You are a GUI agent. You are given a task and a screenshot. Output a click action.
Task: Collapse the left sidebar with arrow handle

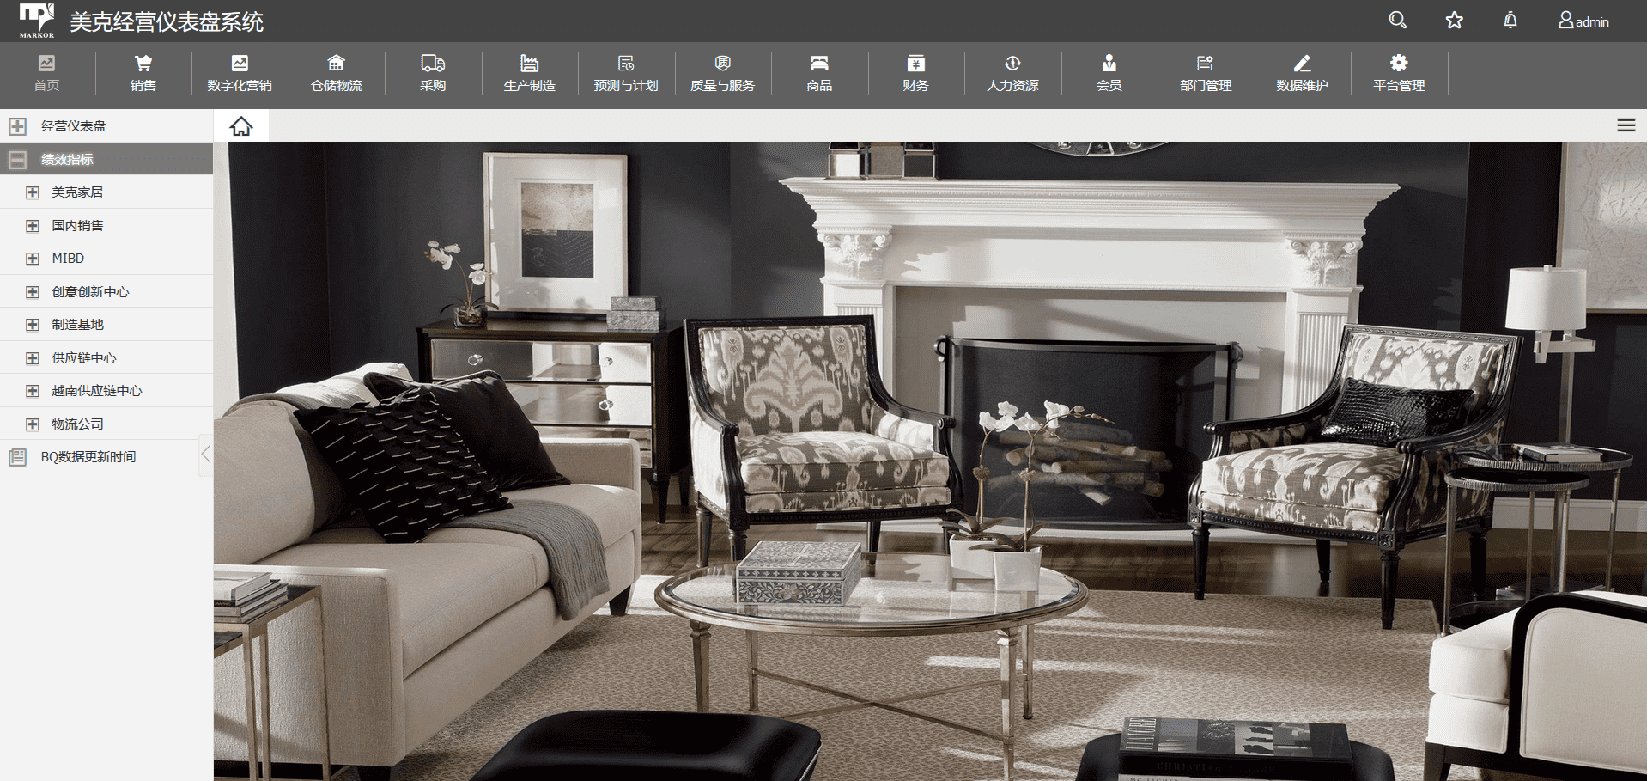point(206,454)
